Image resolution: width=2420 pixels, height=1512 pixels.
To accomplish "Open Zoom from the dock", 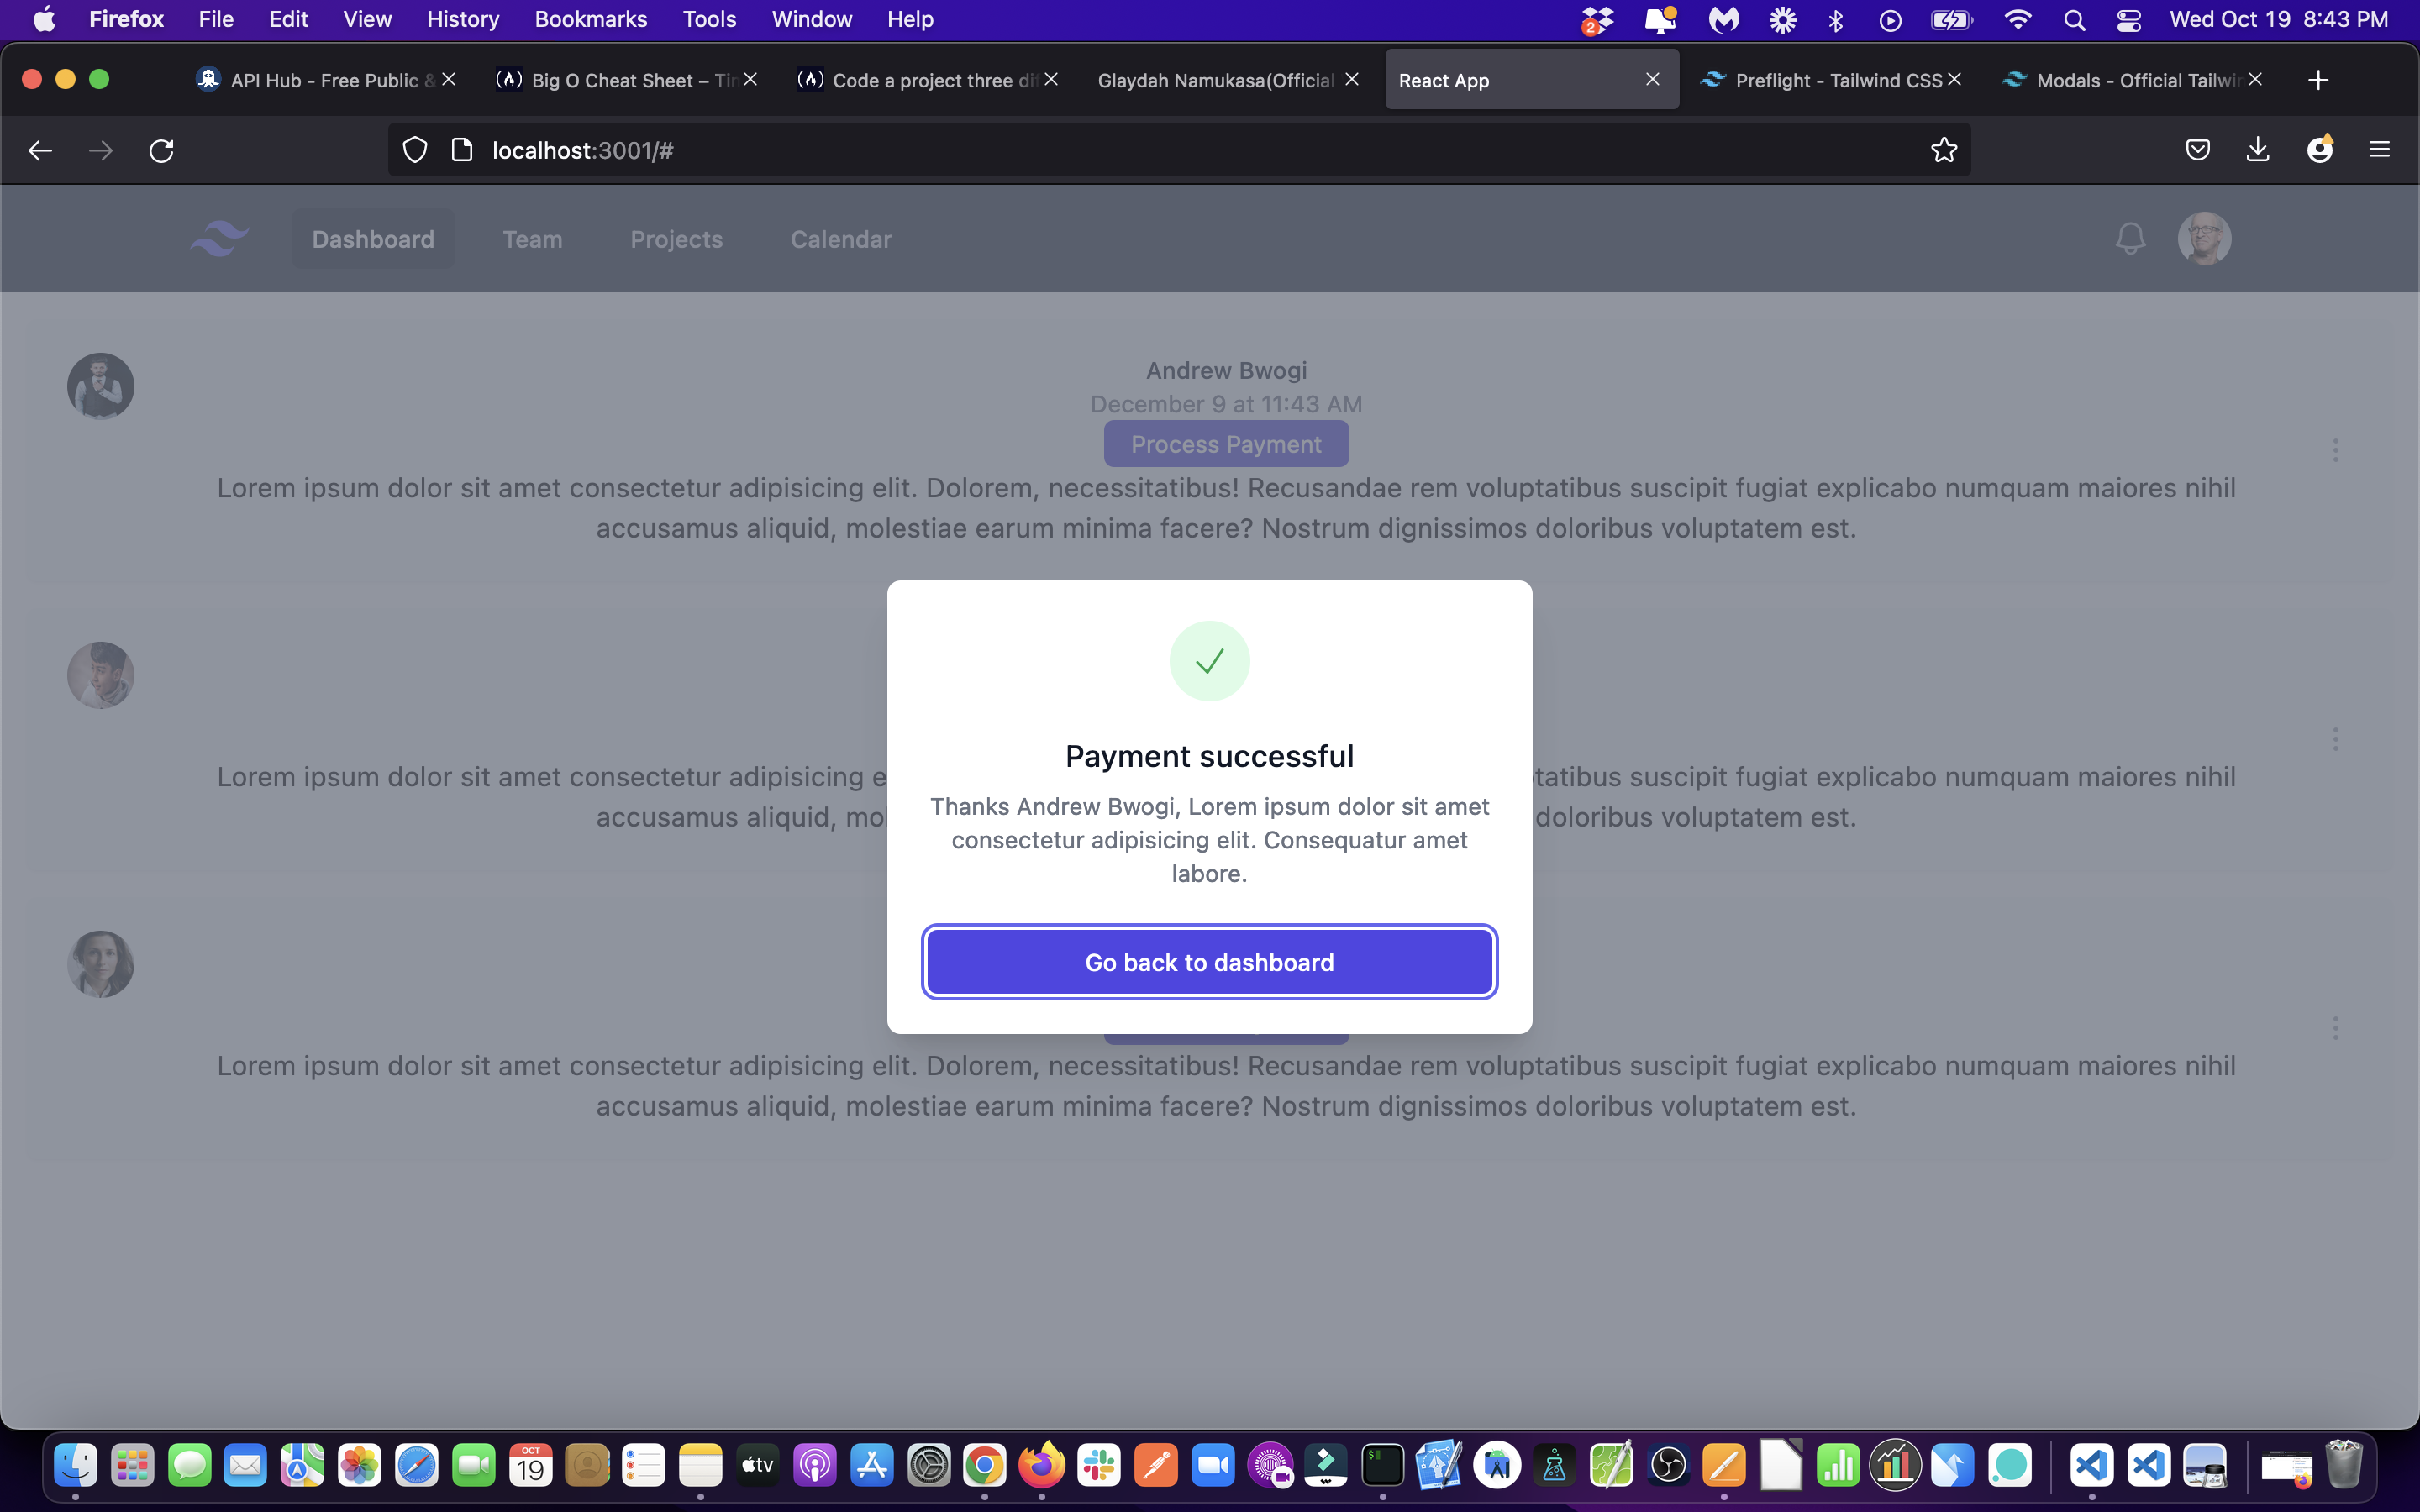I will point(1212,1466).
